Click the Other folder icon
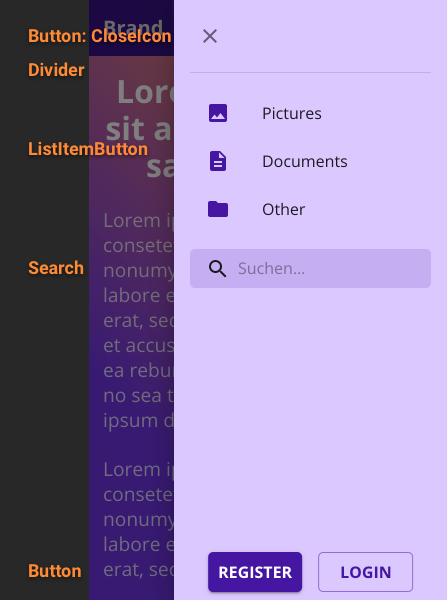Viewport: 447px width, 600px height. coord(218,209)
